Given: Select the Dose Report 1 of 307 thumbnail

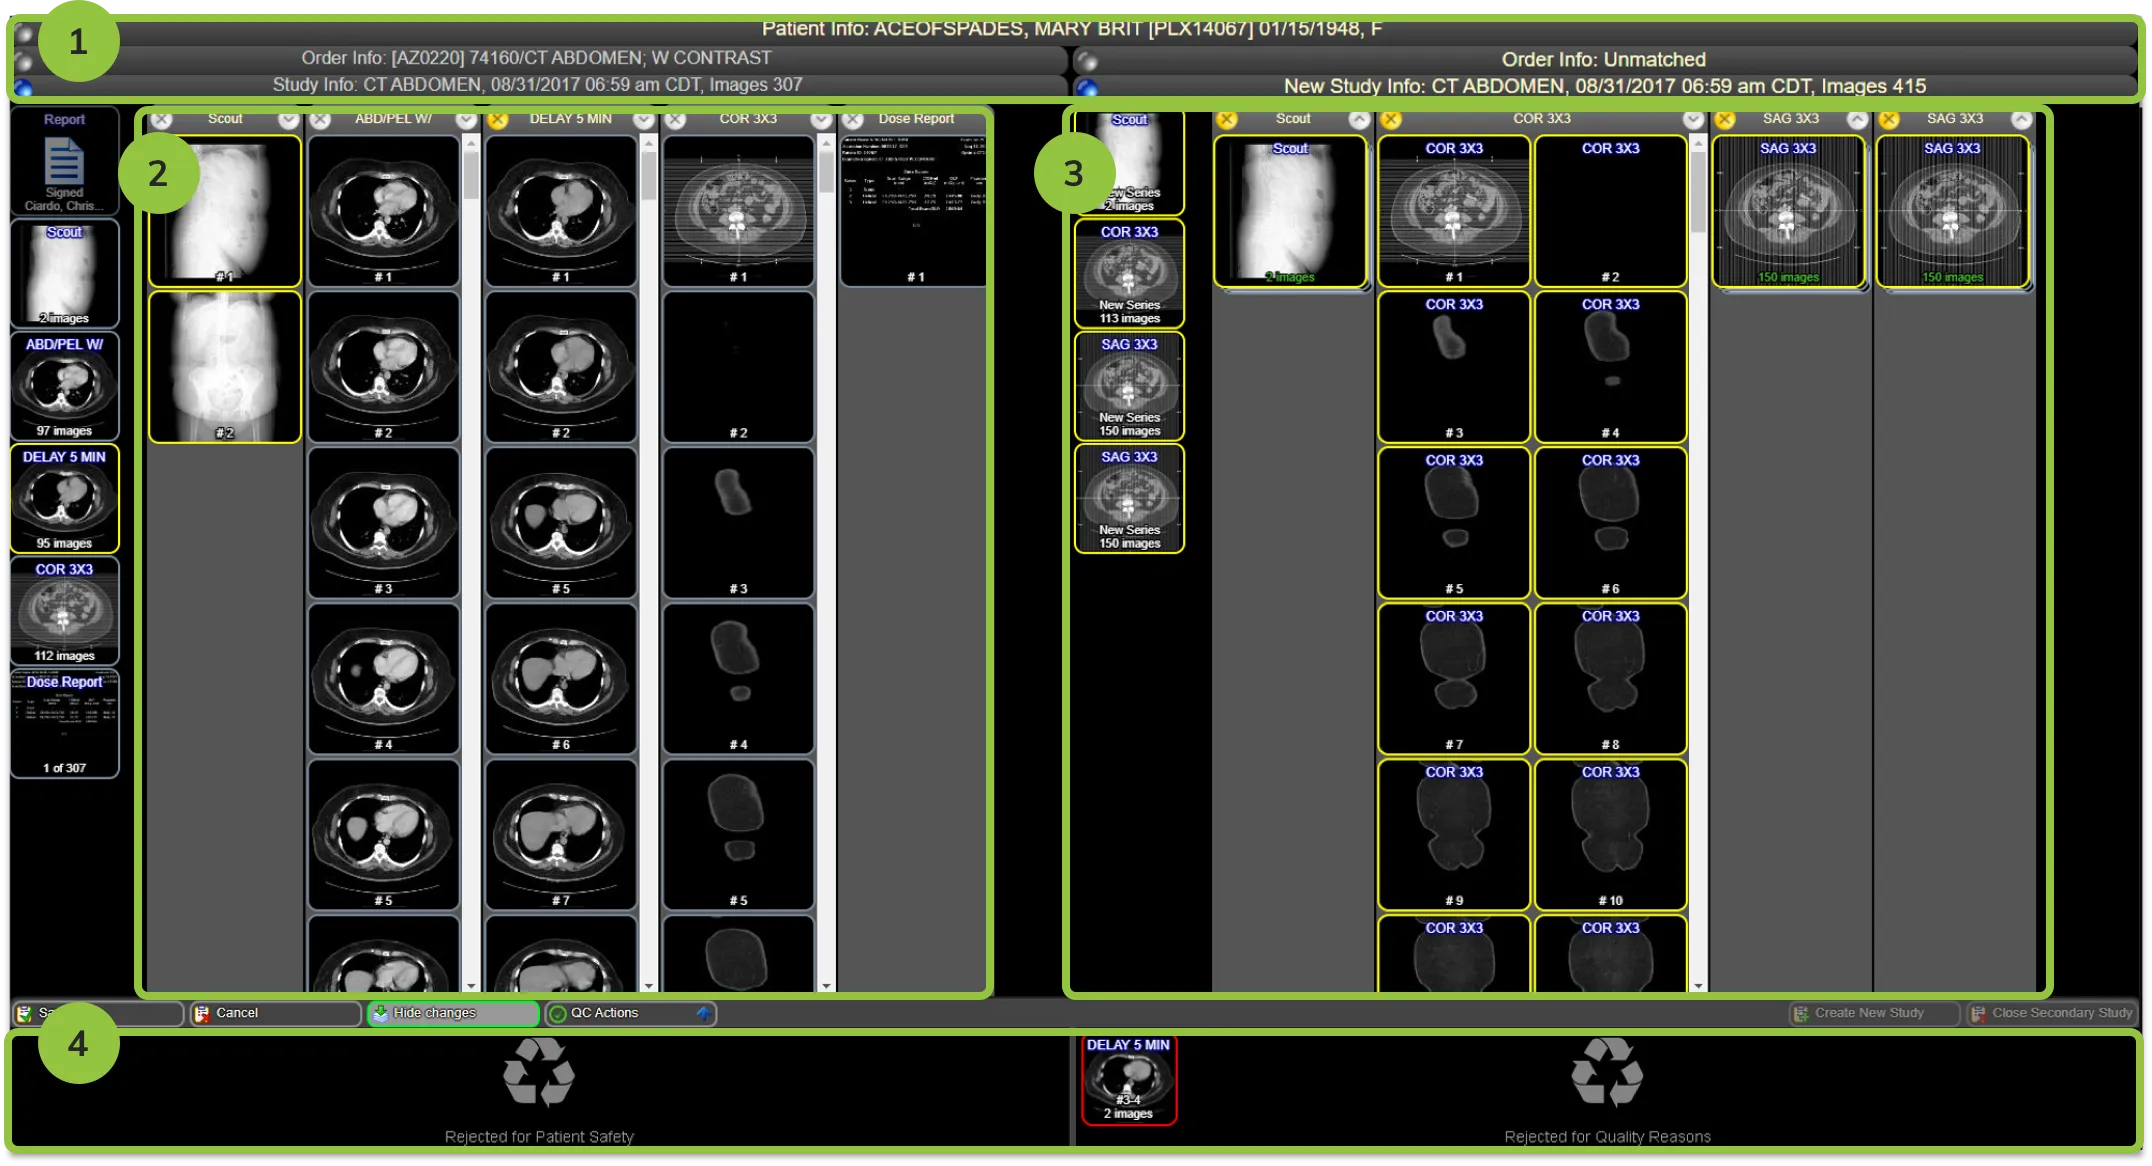Looking at the screenshot, I should (x=65, y=724).
